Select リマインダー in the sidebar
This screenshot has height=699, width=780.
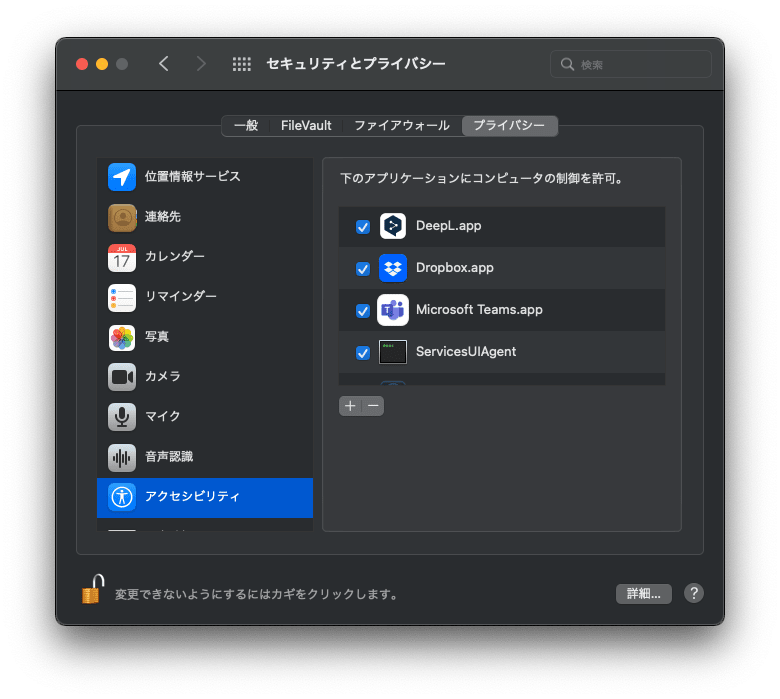tap(205, 298)
